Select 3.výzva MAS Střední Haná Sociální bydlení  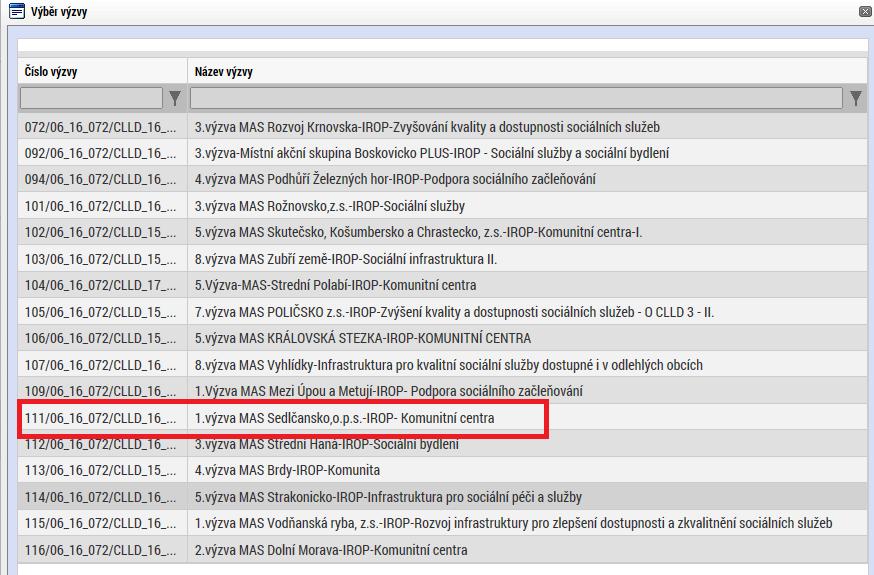point(327,444)
